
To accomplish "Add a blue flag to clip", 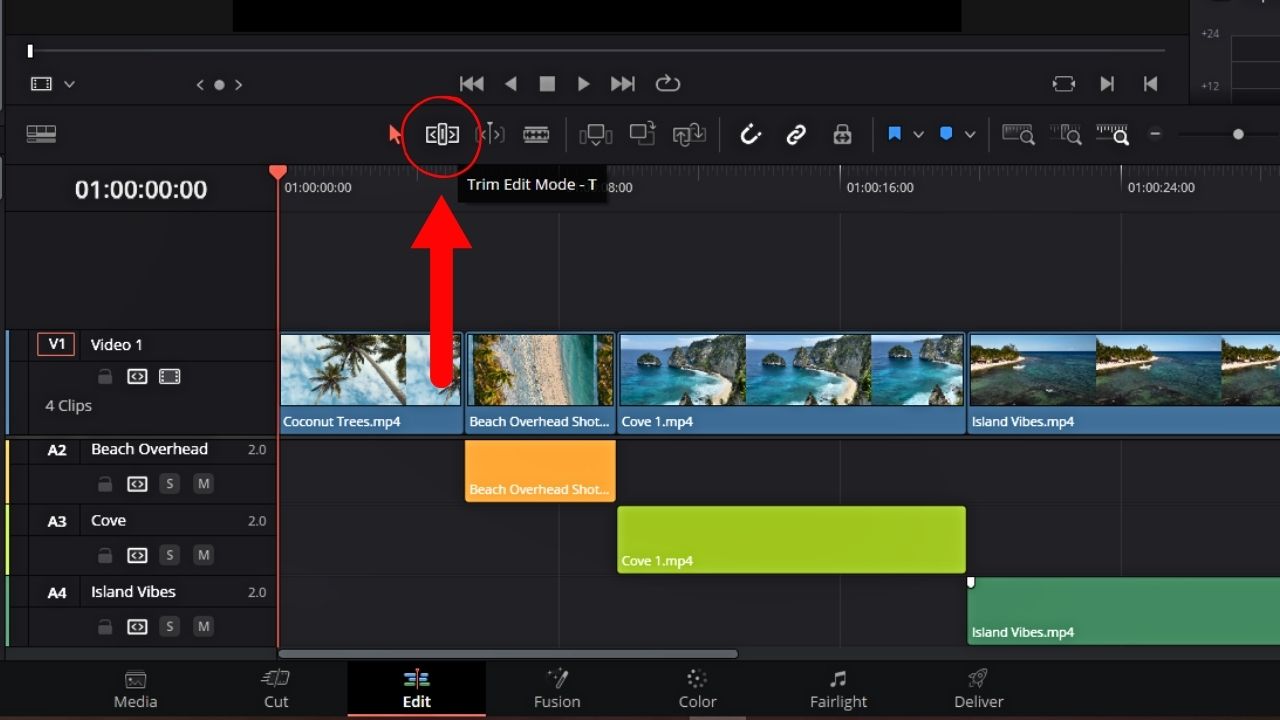I will pyautogui.click(x=894, y=134).
